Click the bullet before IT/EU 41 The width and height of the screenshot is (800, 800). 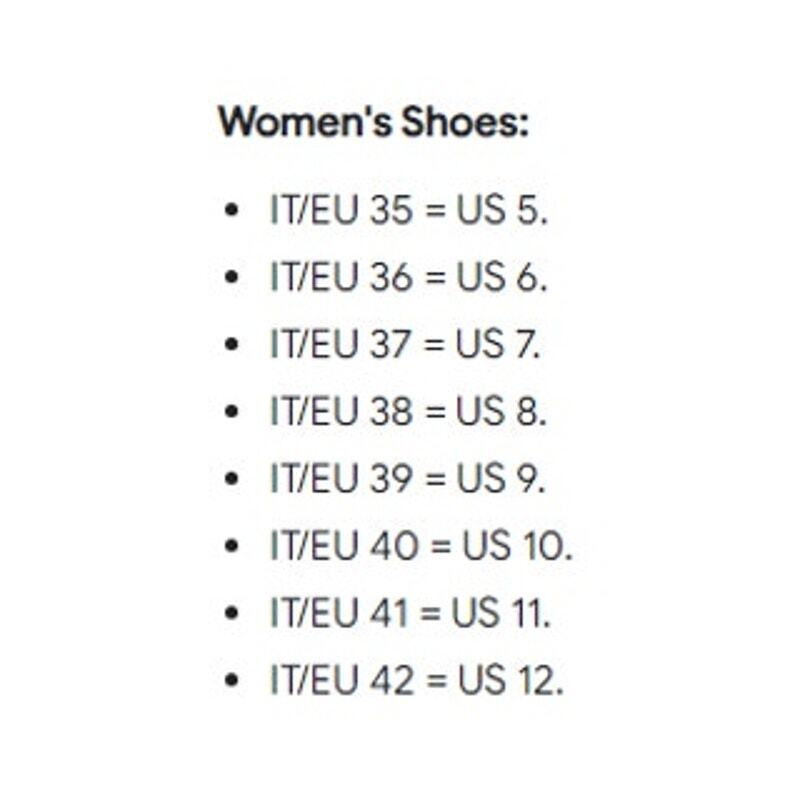(231, 613)
